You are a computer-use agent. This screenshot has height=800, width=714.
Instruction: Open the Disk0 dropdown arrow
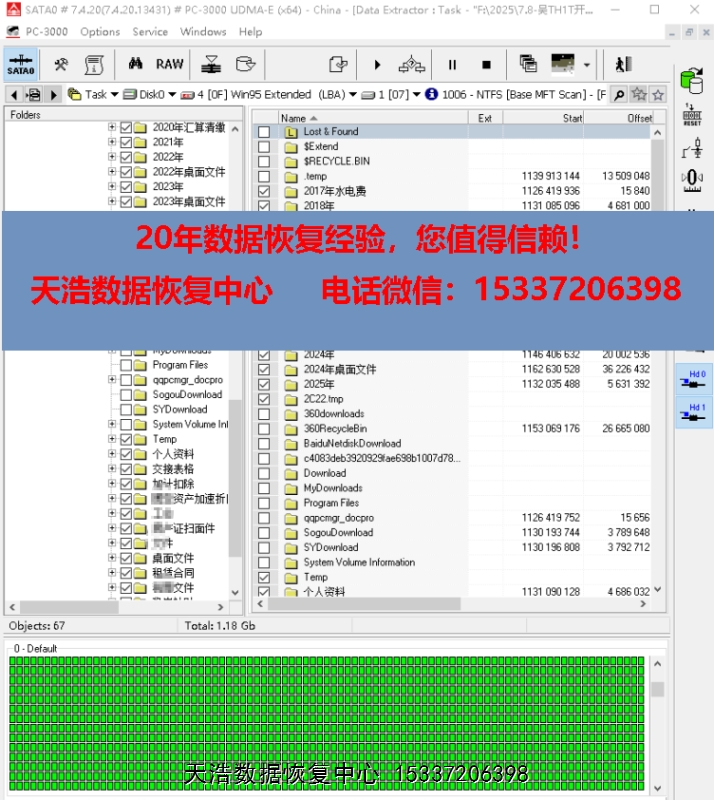pyautogui.click(x=171, y=95)
